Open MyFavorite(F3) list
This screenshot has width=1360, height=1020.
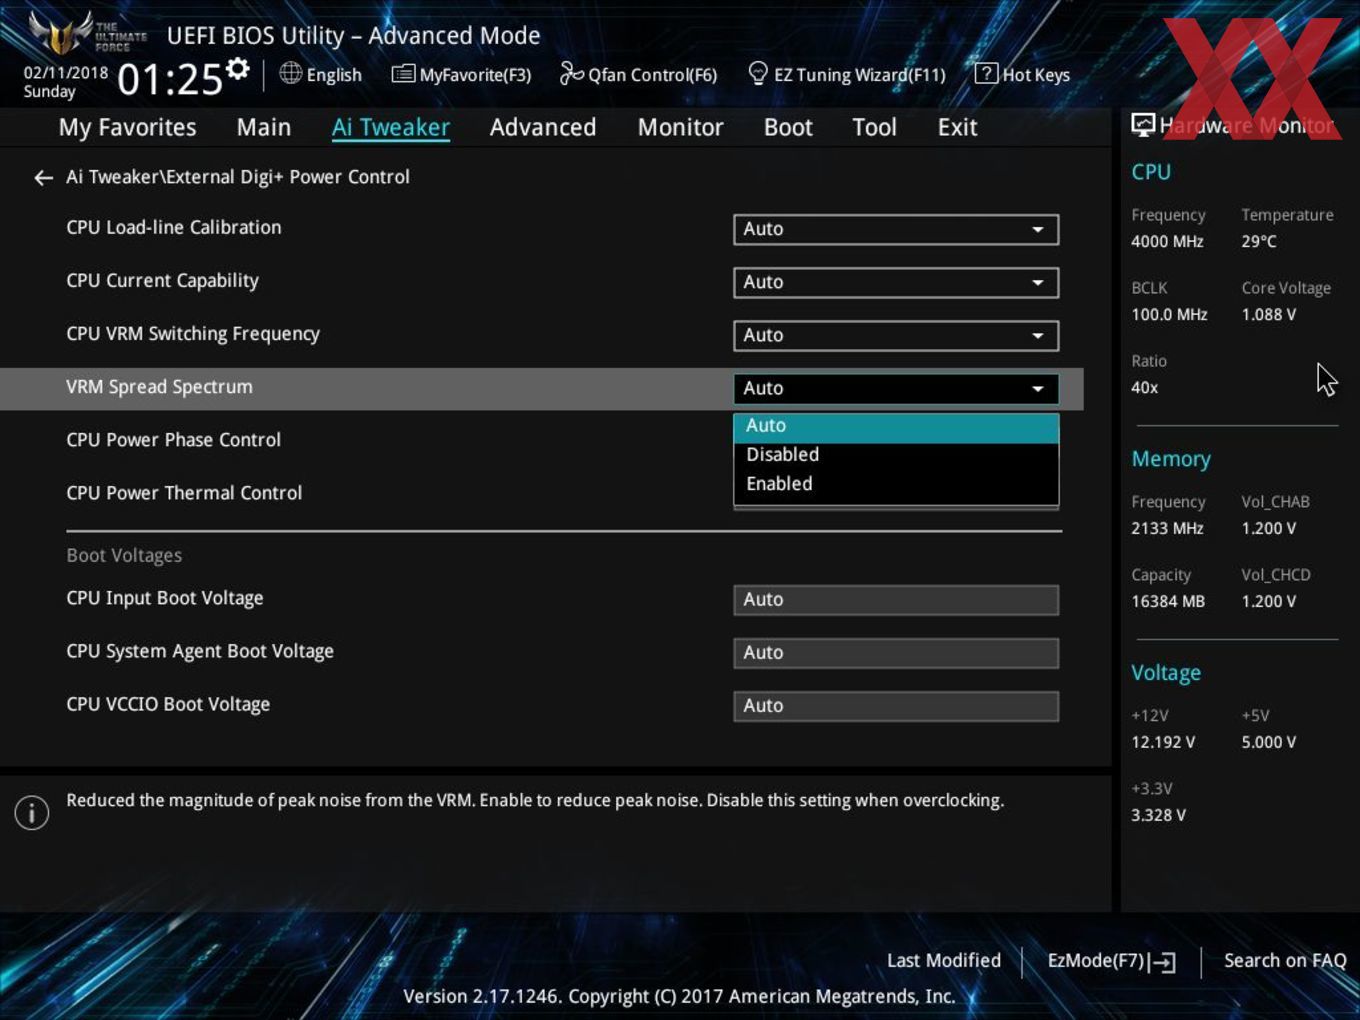pyautogui.click(x=461, y=74)
